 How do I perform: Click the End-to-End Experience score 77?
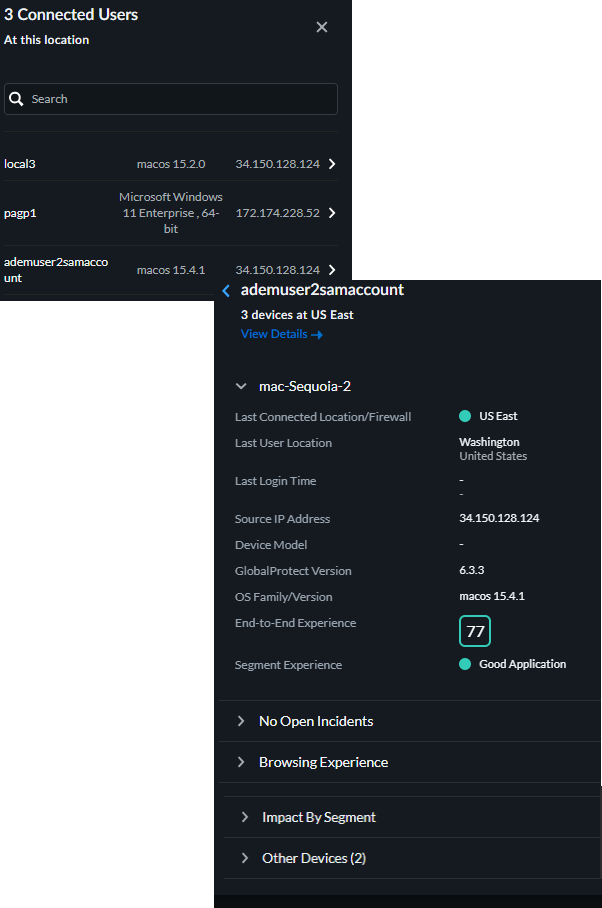[x=475, y=631]
